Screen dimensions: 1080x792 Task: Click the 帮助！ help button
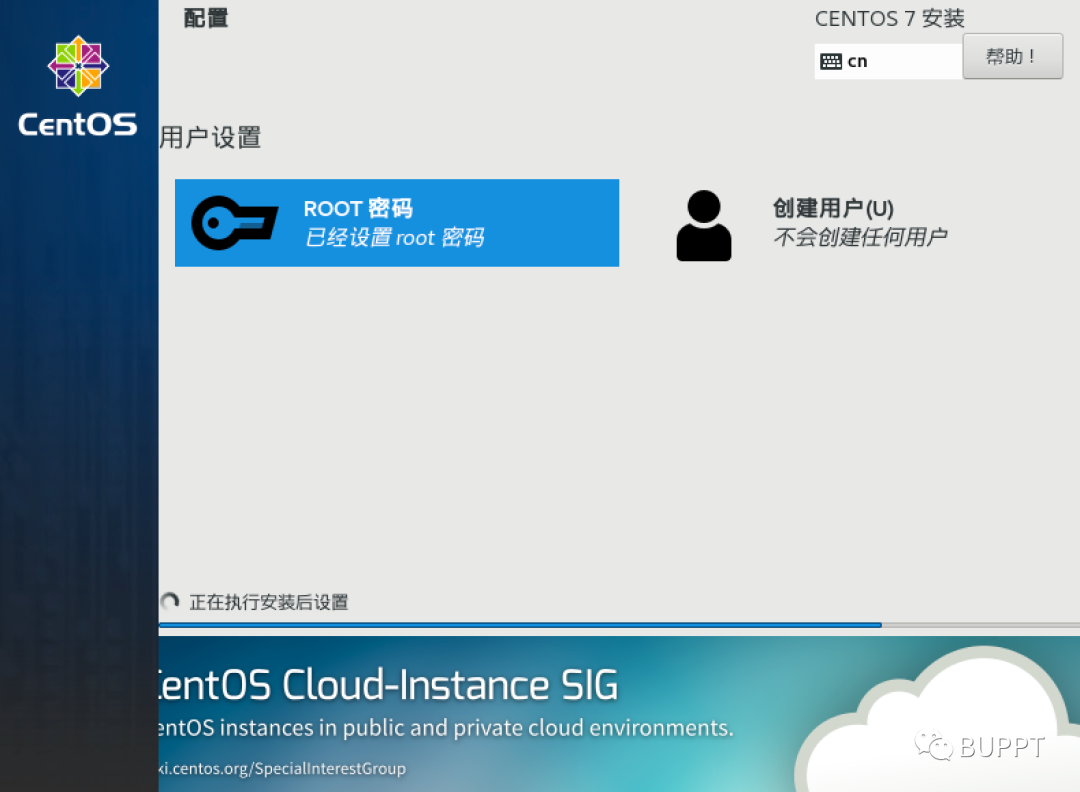tap(1012, 56)
